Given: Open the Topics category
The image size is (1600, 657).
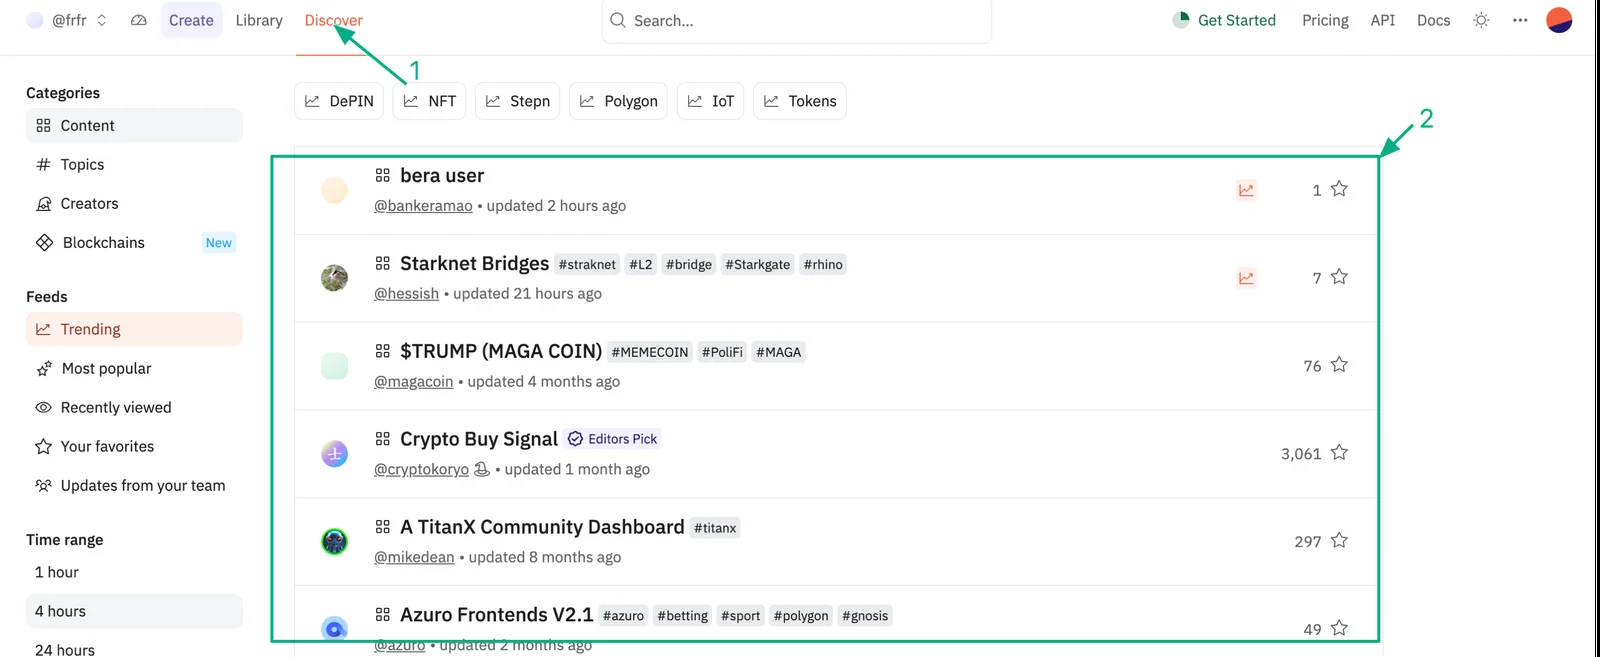Looking at the screenshot, I should coord(134,164).
